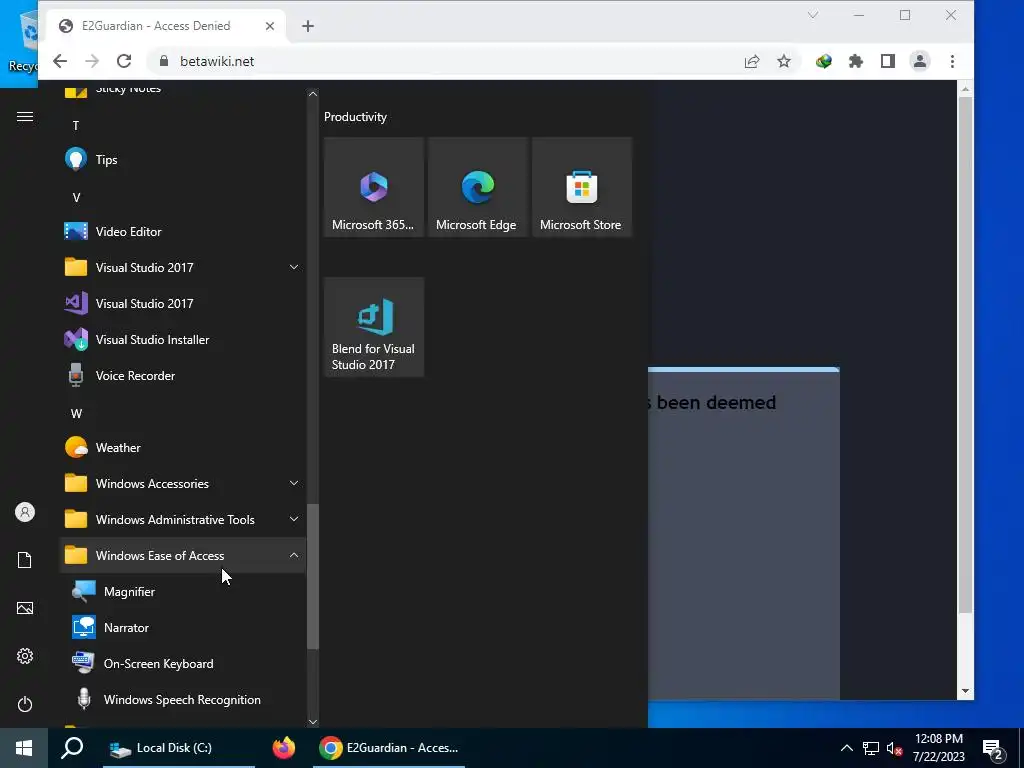1024x768 pixels.
Task: Open Microsoft Store tile
Action: point(581,187)
